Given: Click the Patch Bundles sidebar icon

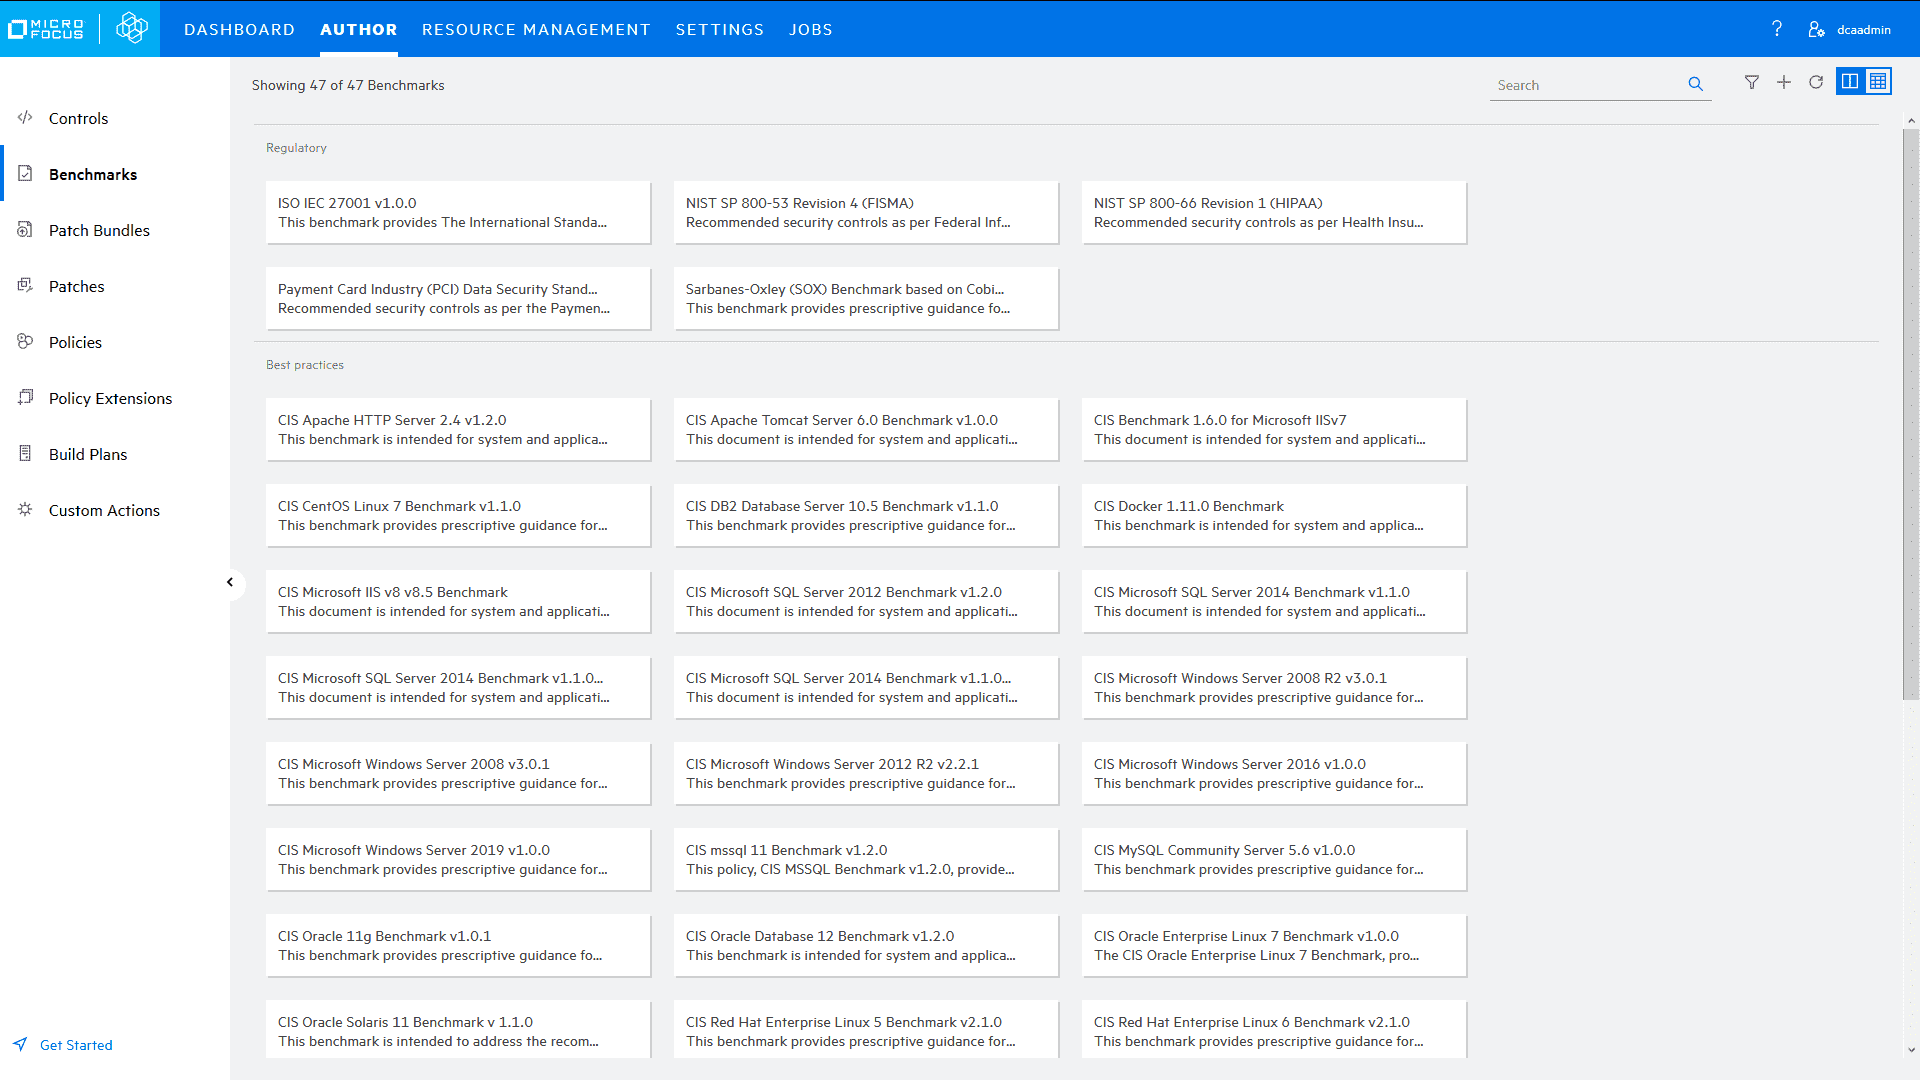Looking at the screenshot, I should 25,230.
